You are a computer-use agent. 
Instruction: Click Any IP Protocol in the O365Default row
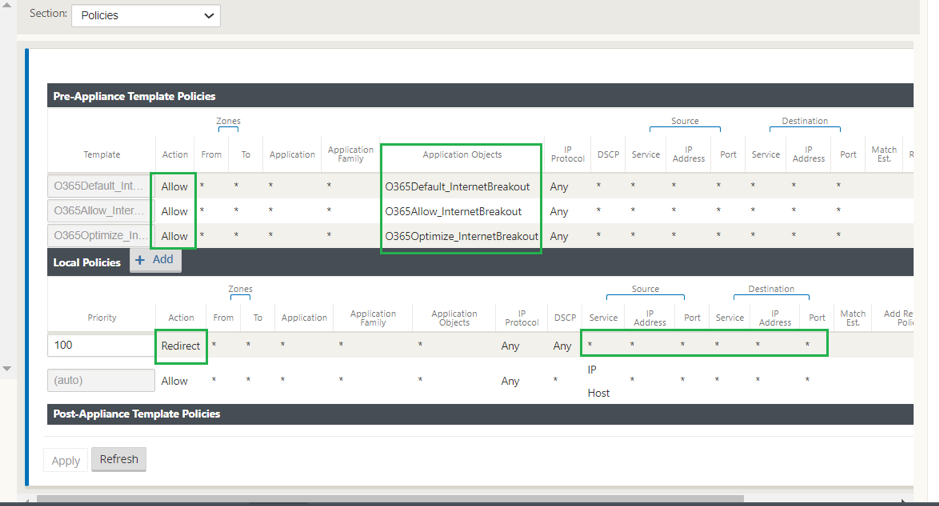coord(559,187)
